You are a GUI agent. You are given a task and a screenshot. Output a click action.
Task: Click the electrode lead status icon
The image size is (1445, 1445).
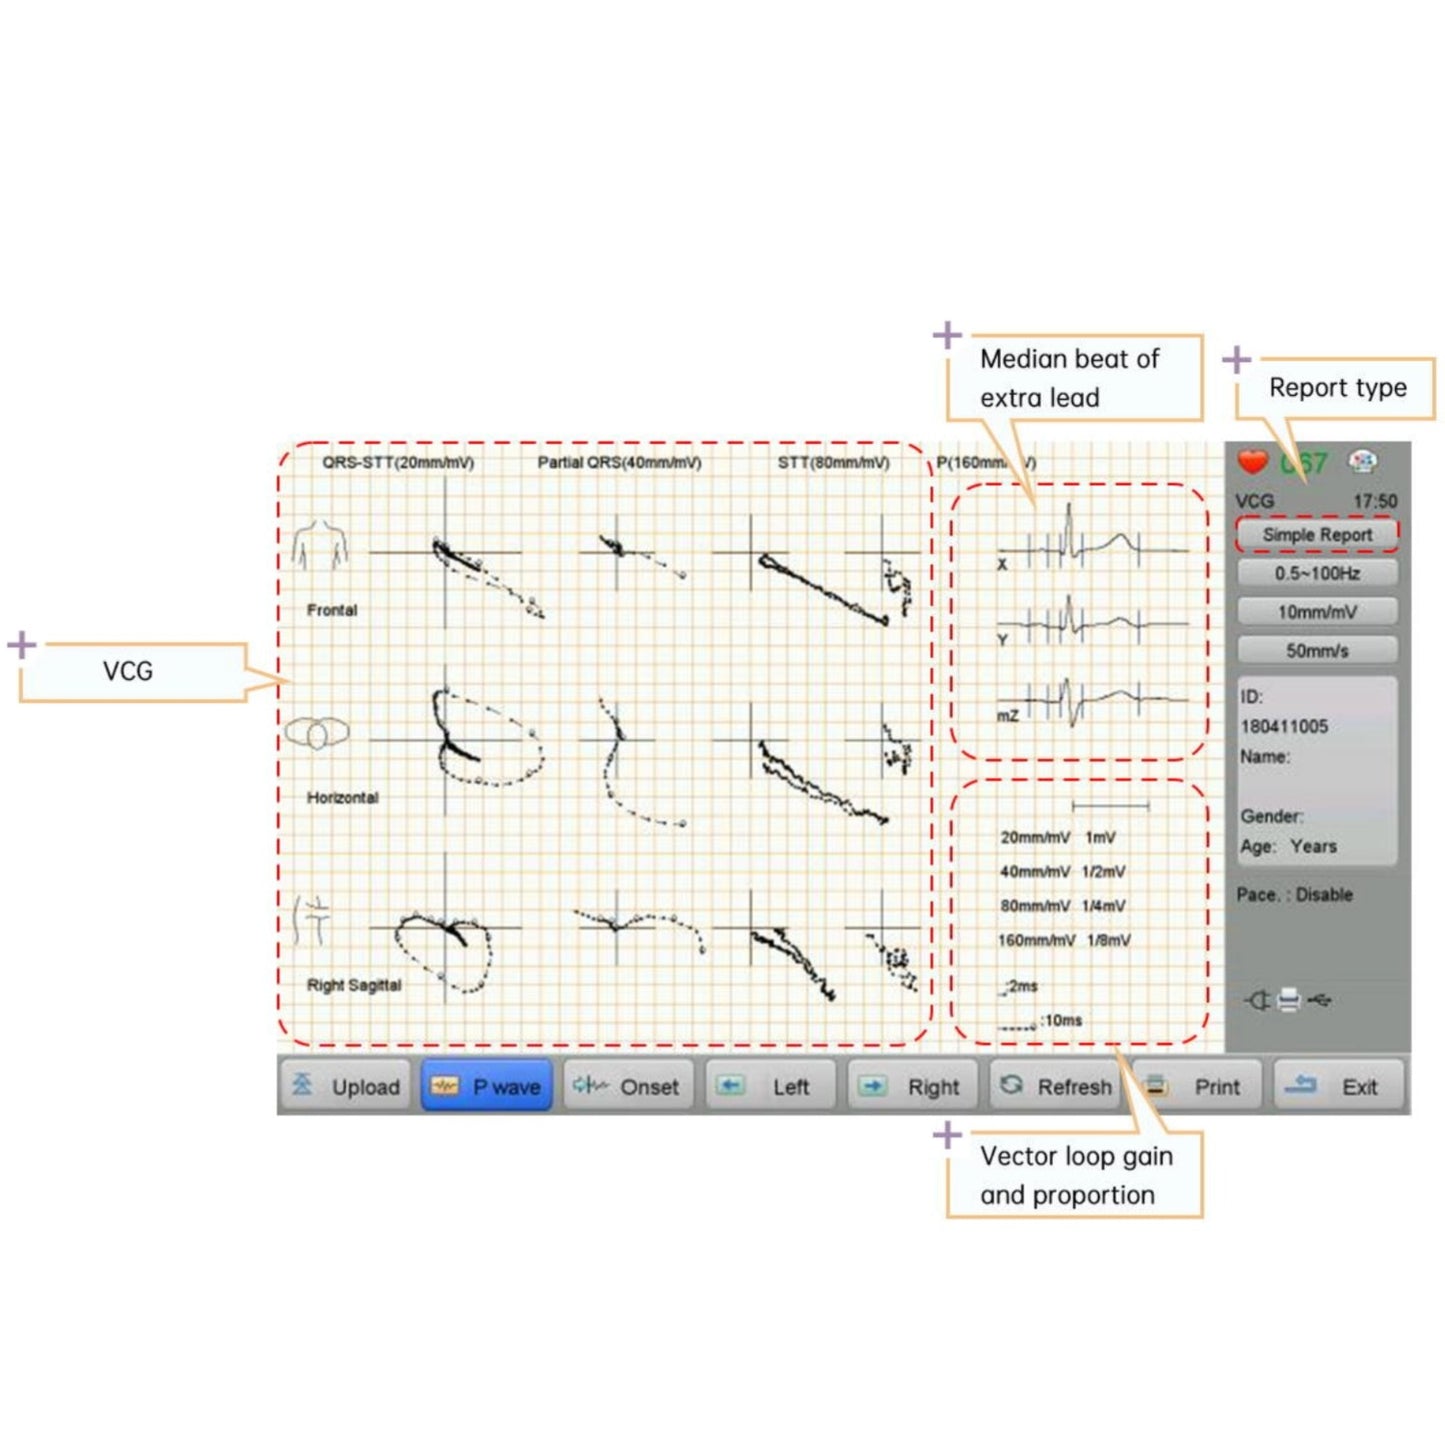click(x=1362, y=461)
